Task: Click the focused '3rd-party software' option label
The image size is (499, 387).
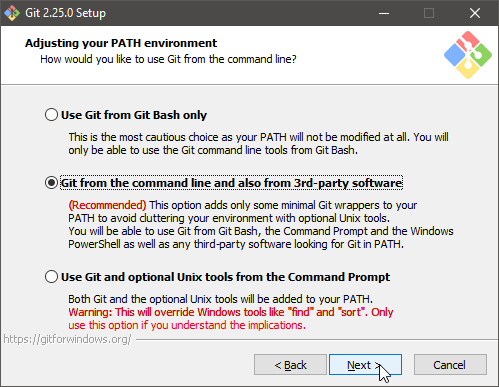Action: 231,183
